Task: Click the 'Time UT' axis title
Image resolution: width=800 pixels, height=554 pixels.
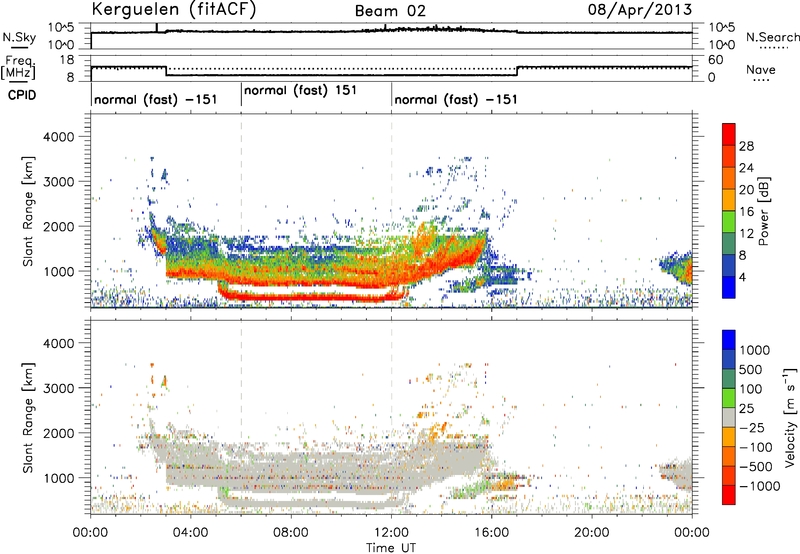Action: coord(391,548)
